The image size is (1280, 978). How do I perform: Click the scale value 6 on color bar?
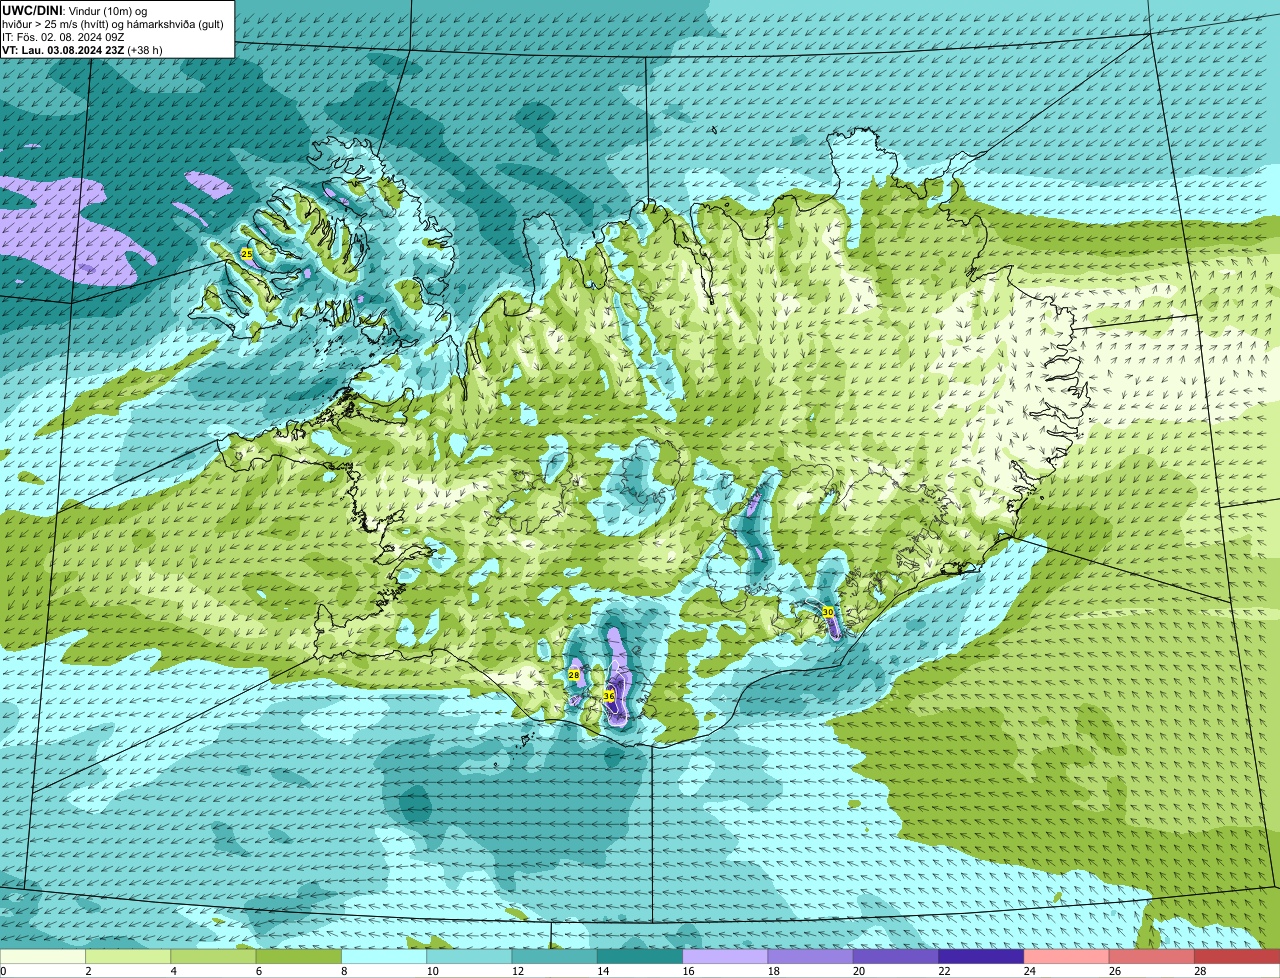click(x=259, y=971)
